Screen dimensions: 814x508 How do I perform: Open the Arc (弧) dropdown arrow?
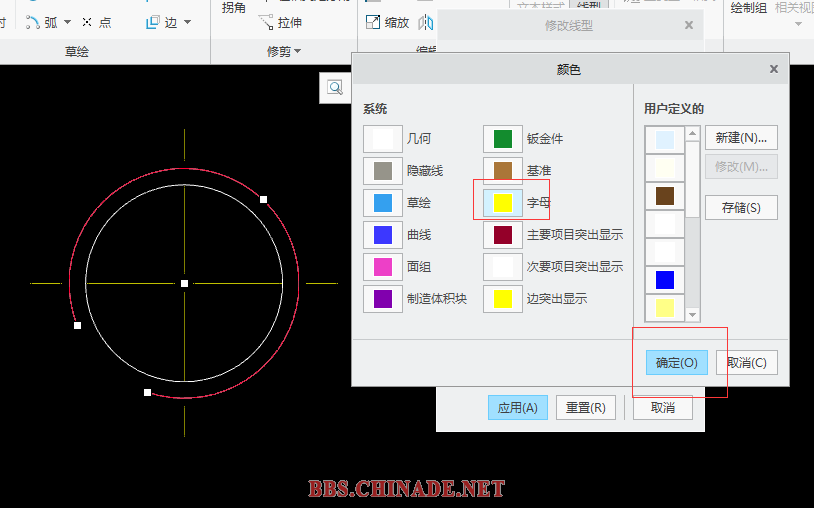[67, 22]
